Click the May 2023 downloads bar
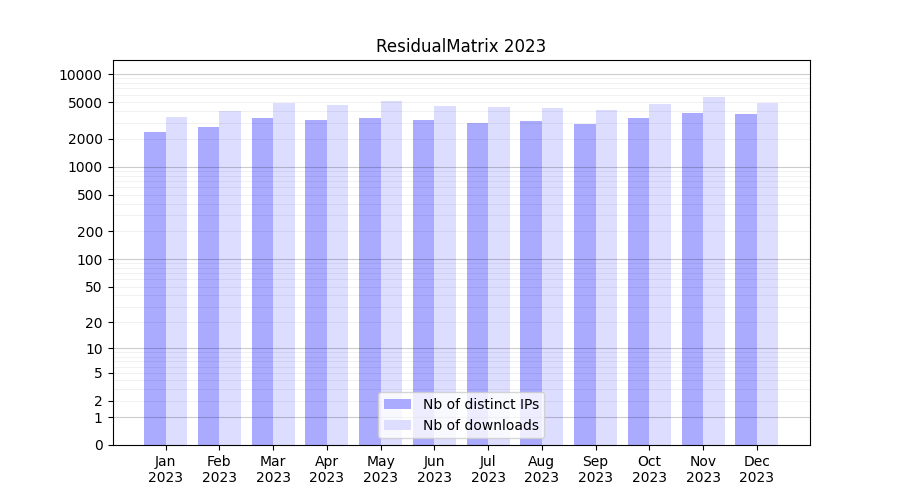The height and width of the screenshot is (500, 900). click(x=392, y=272)
